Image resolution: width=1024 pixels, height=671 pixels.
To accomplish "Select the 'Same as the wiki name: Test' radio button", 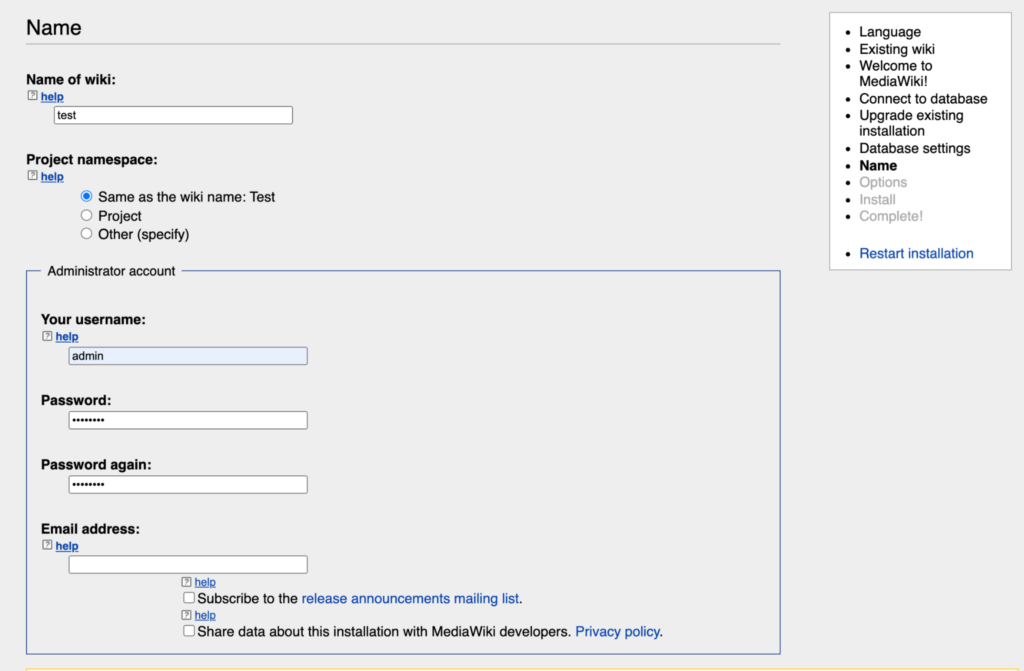I will coord(86,196).
